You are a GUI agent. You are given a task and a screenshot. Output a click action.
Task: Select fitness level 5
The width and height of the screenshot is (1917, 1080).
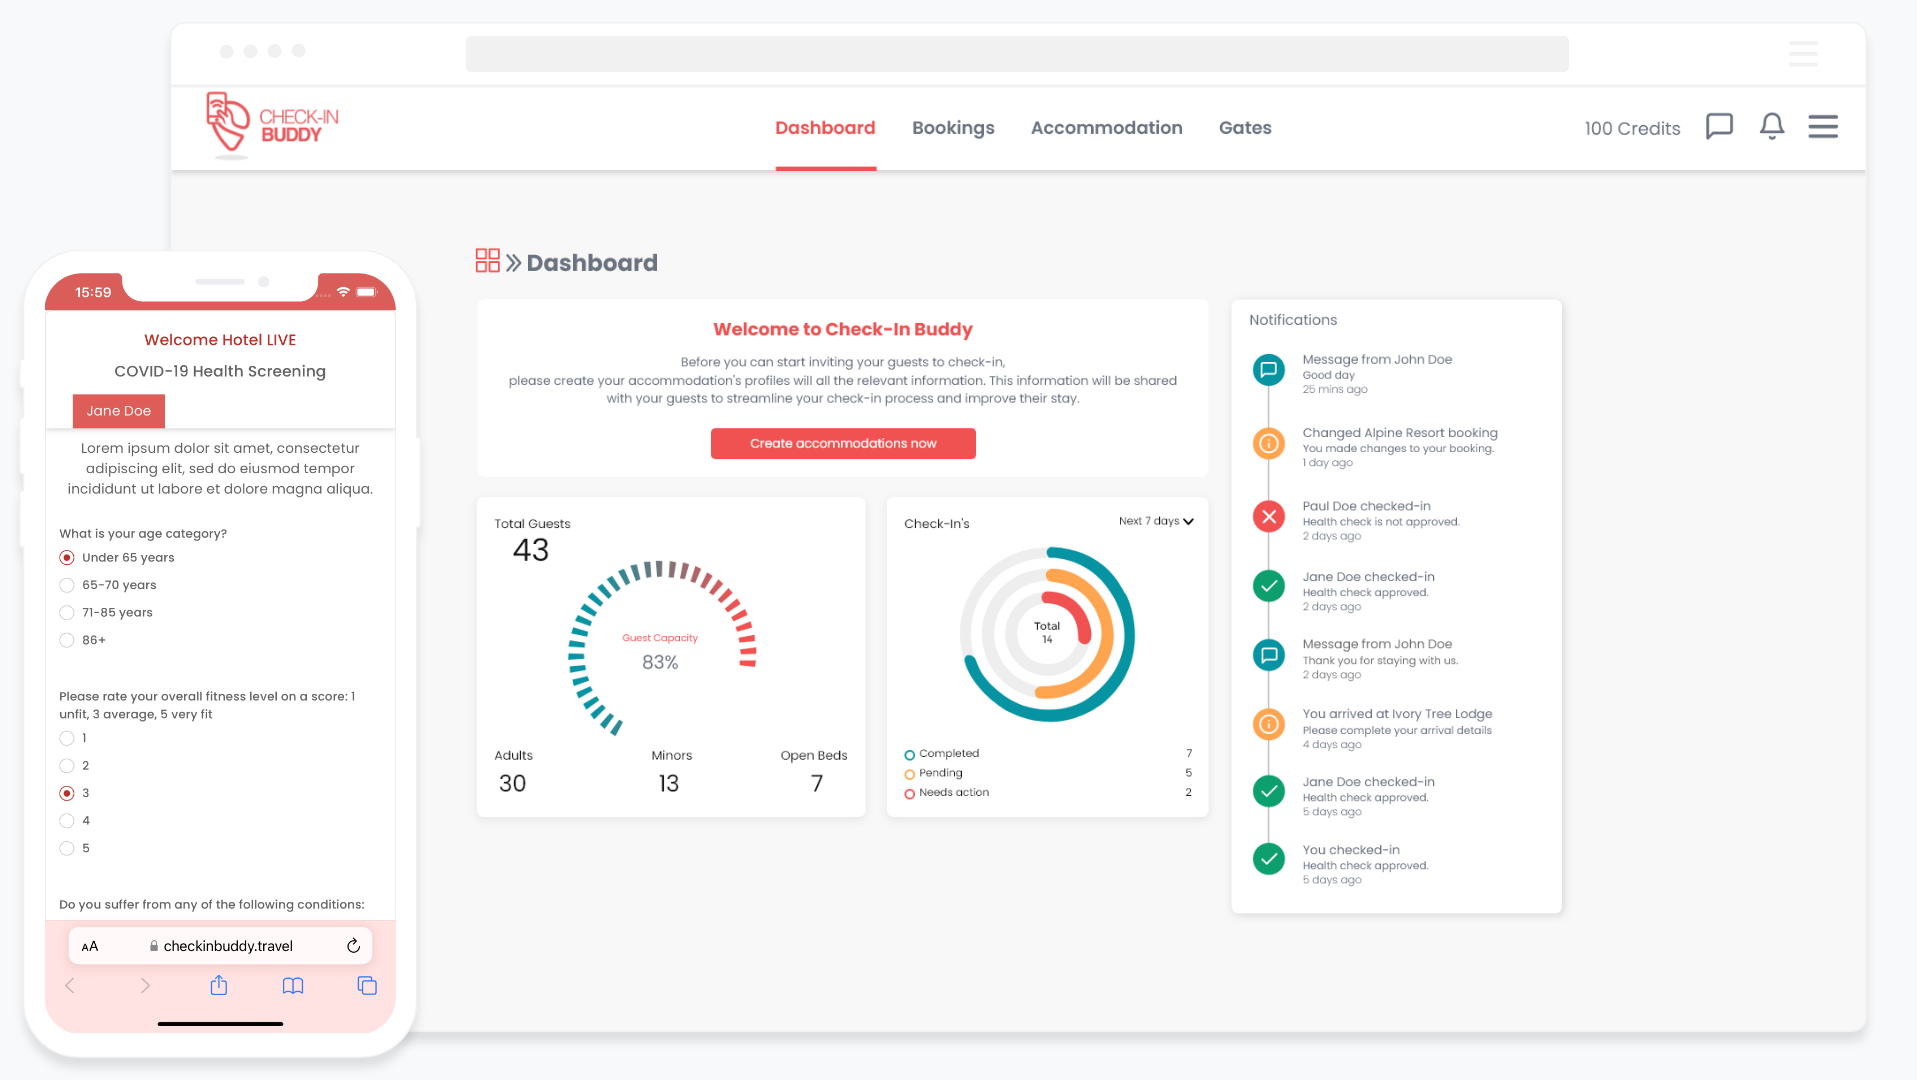[67, 848]
